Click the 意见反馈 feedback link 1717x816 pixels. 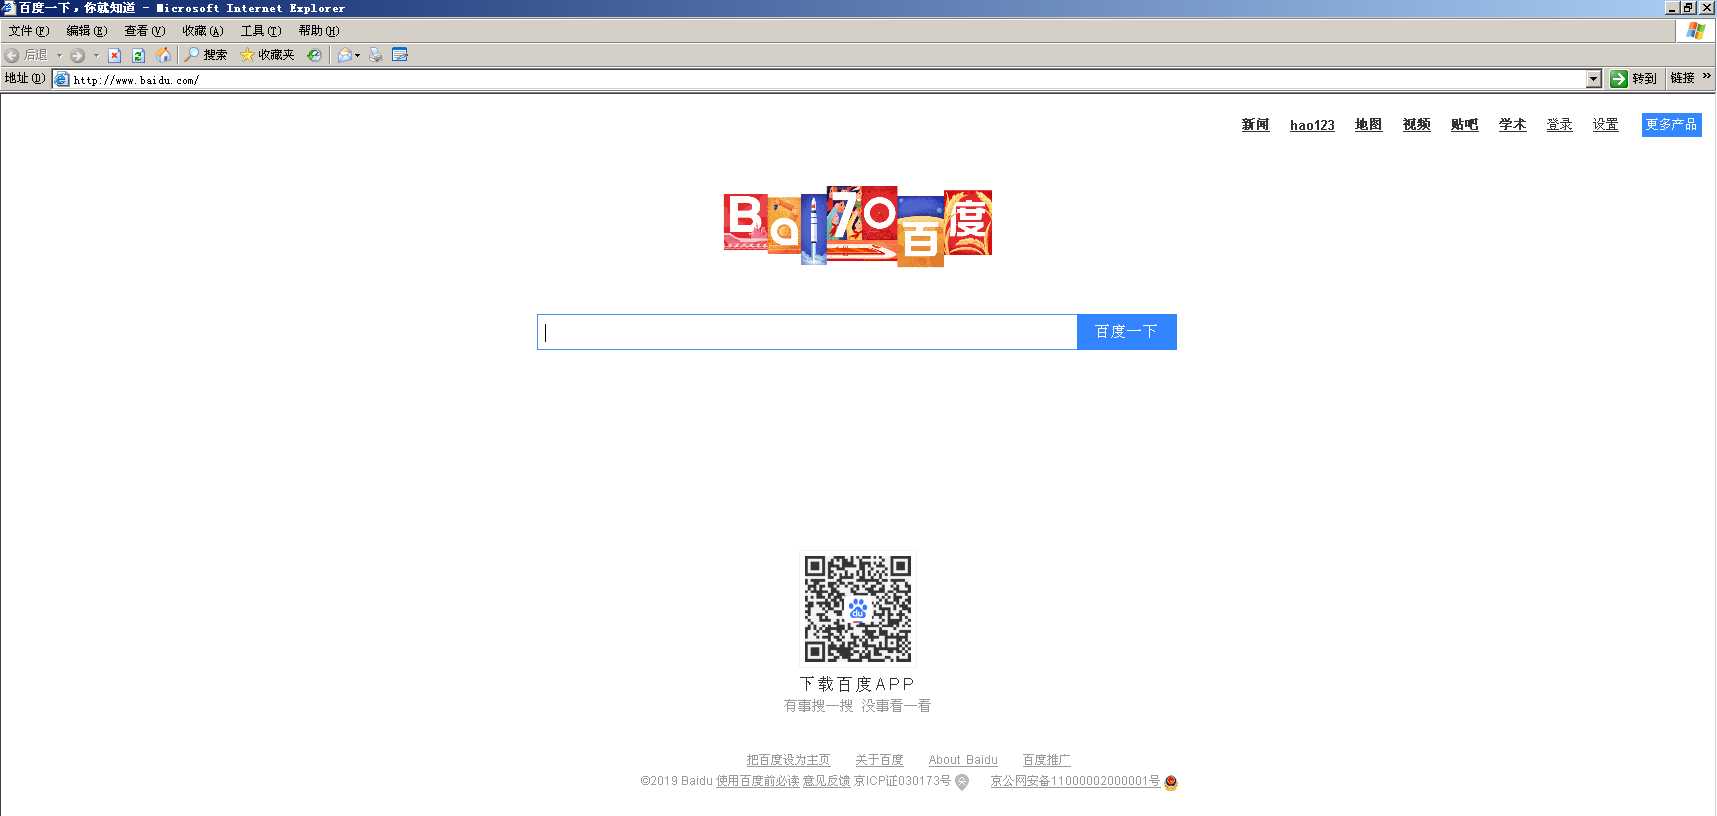click(x=826, y=782)
